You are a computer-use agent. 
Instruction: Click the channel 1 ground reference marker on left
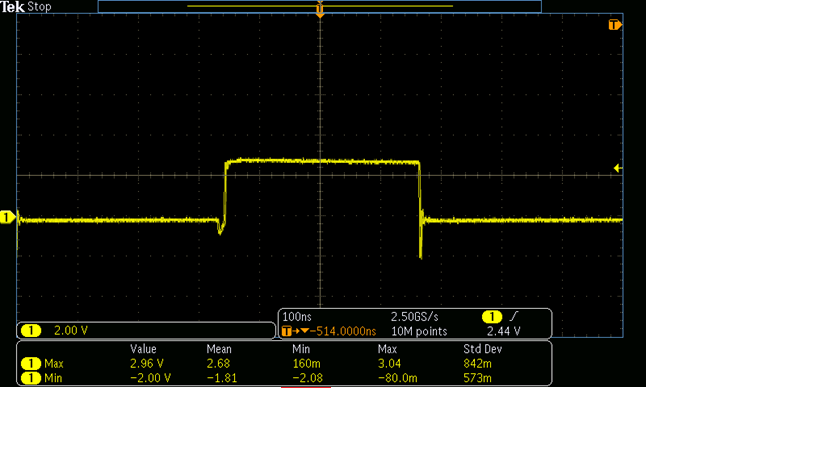click(7, 217)
